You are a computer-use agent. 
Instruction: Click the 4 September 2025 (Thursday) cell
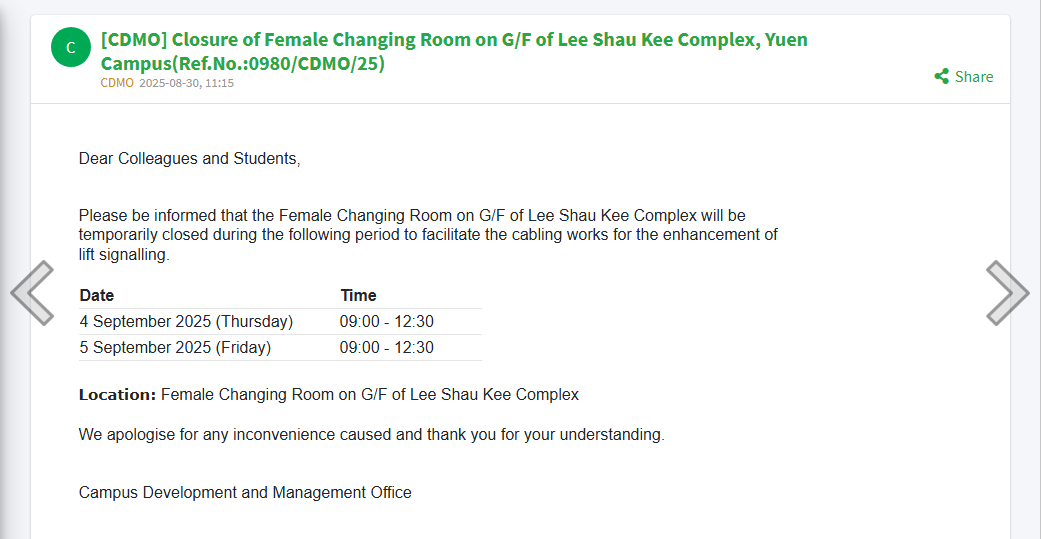click(x=187, y=322)
